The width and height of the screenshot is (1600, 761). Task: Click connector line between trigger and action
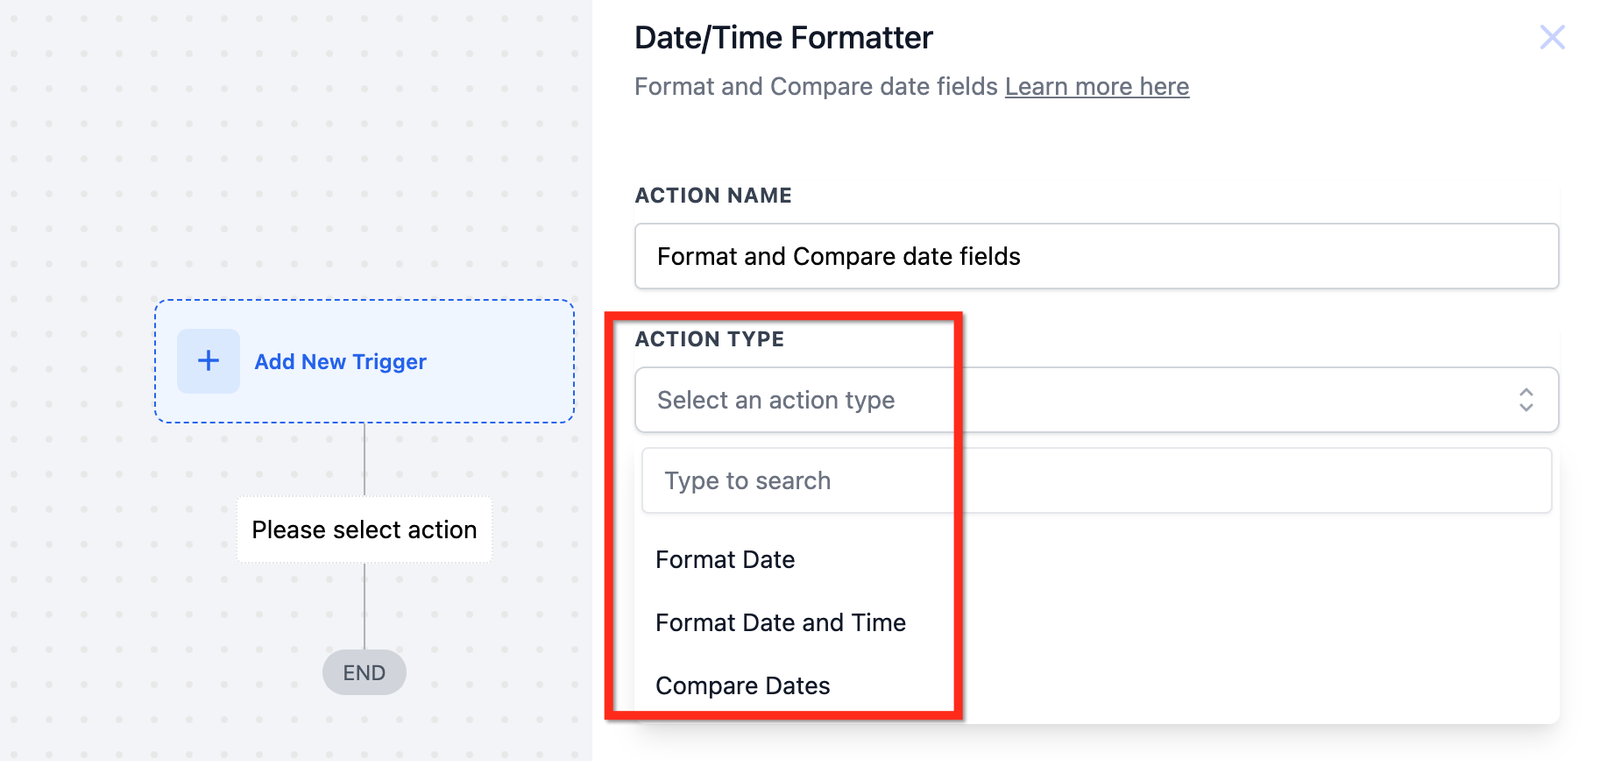click(364, 460)
